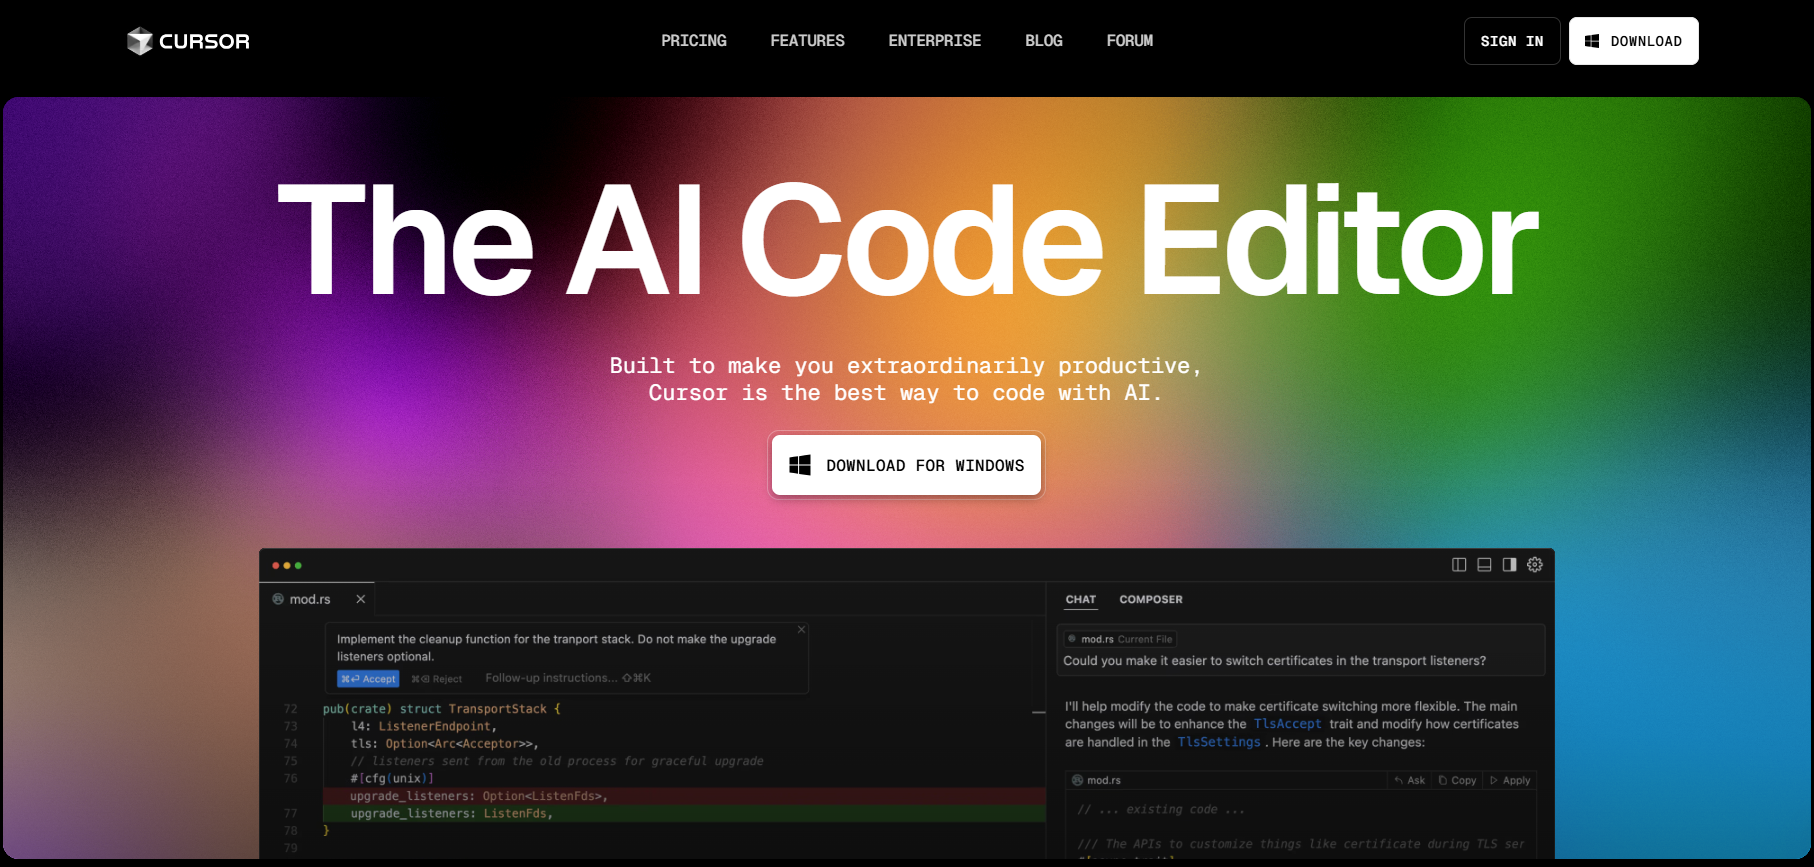
Task: Open the editor settings gear icon
Action: click(x=1535, y=565)
